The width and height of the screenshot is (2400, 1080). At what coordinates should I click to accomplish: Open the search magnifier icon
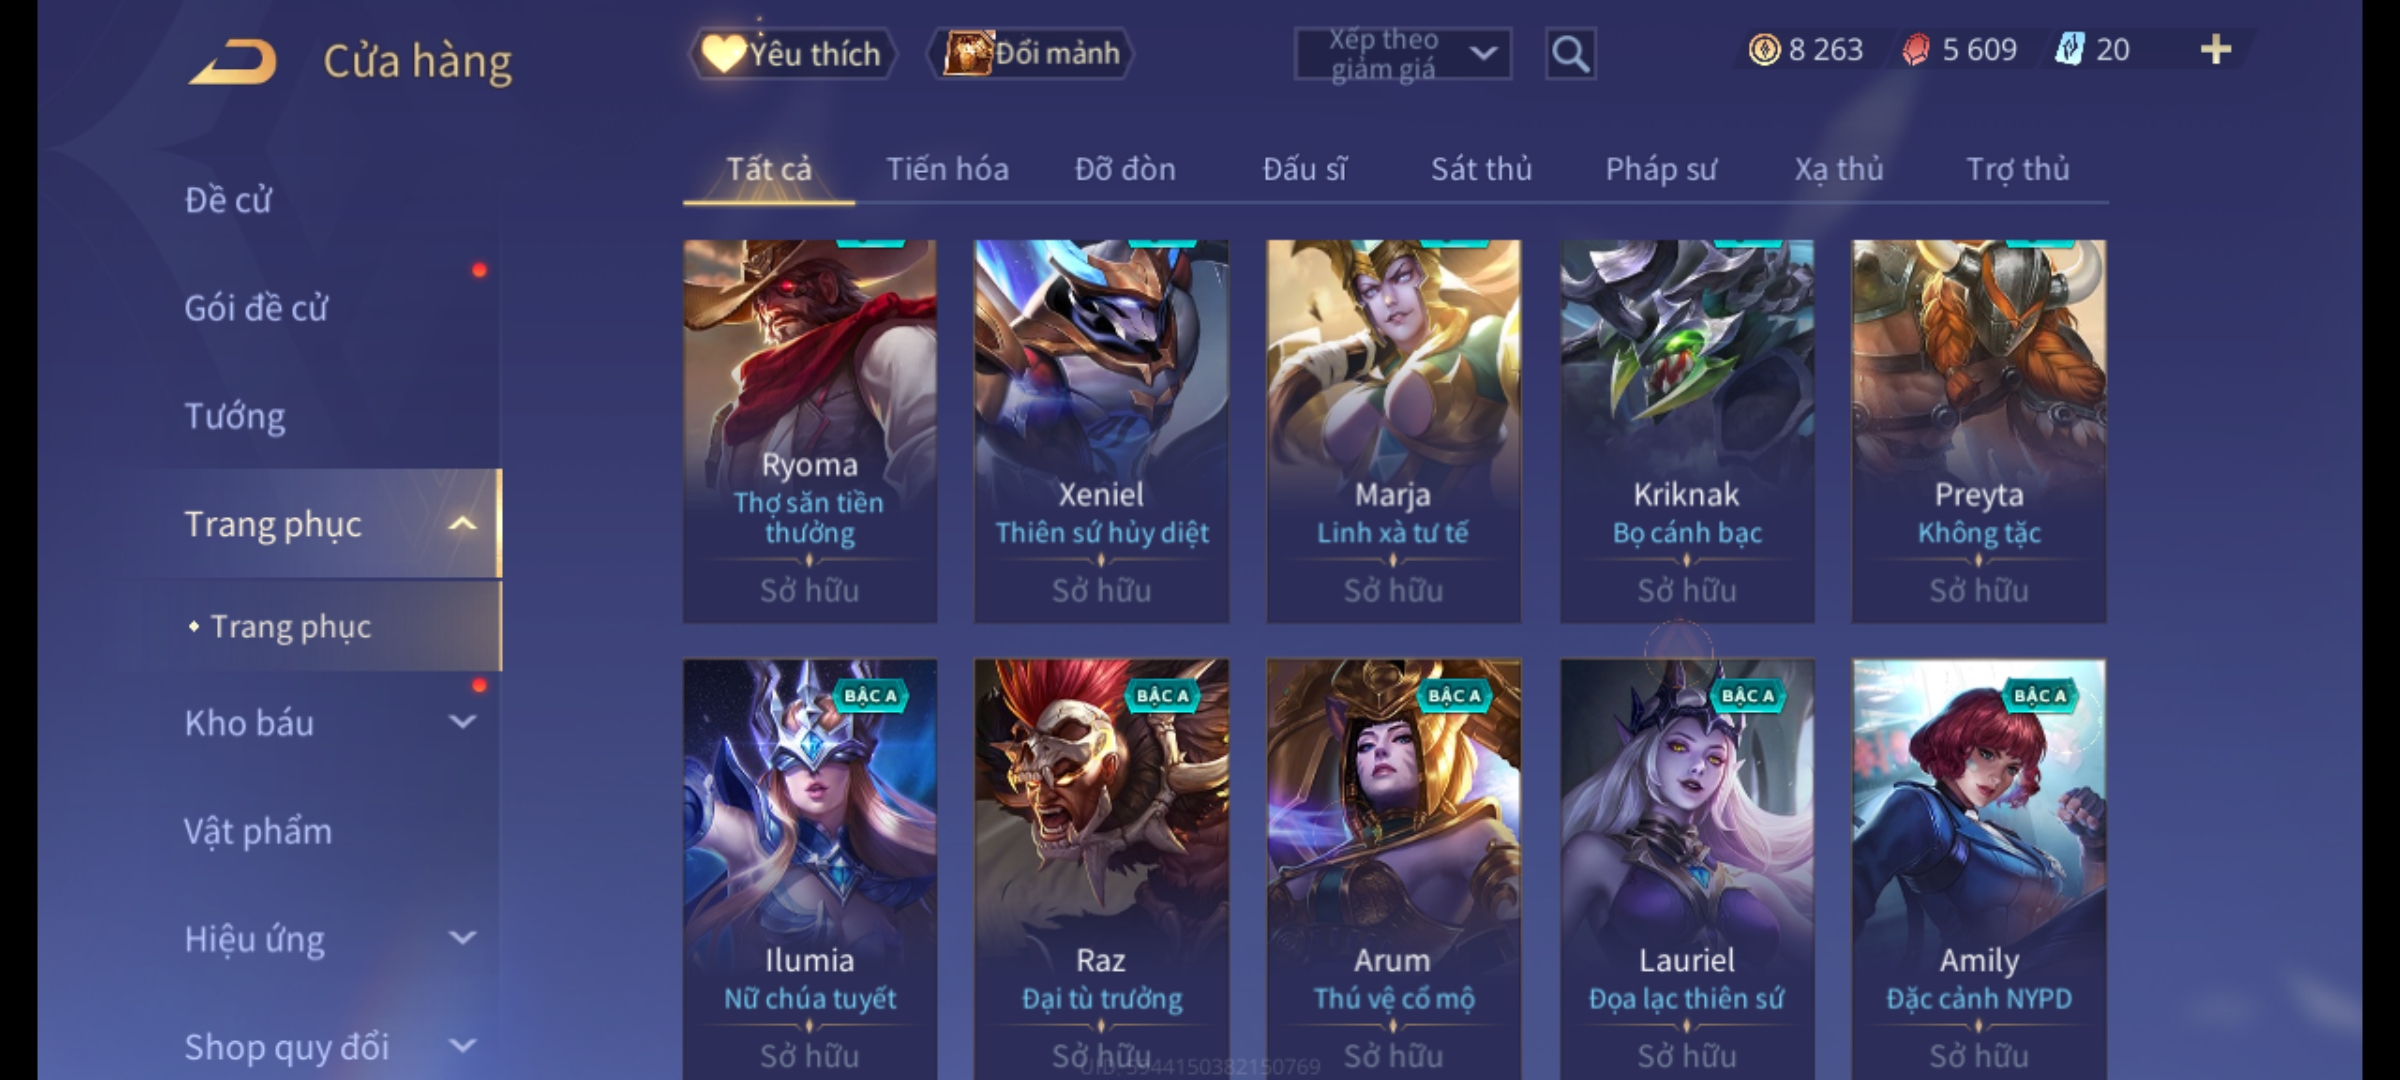tap(1570, 54)
